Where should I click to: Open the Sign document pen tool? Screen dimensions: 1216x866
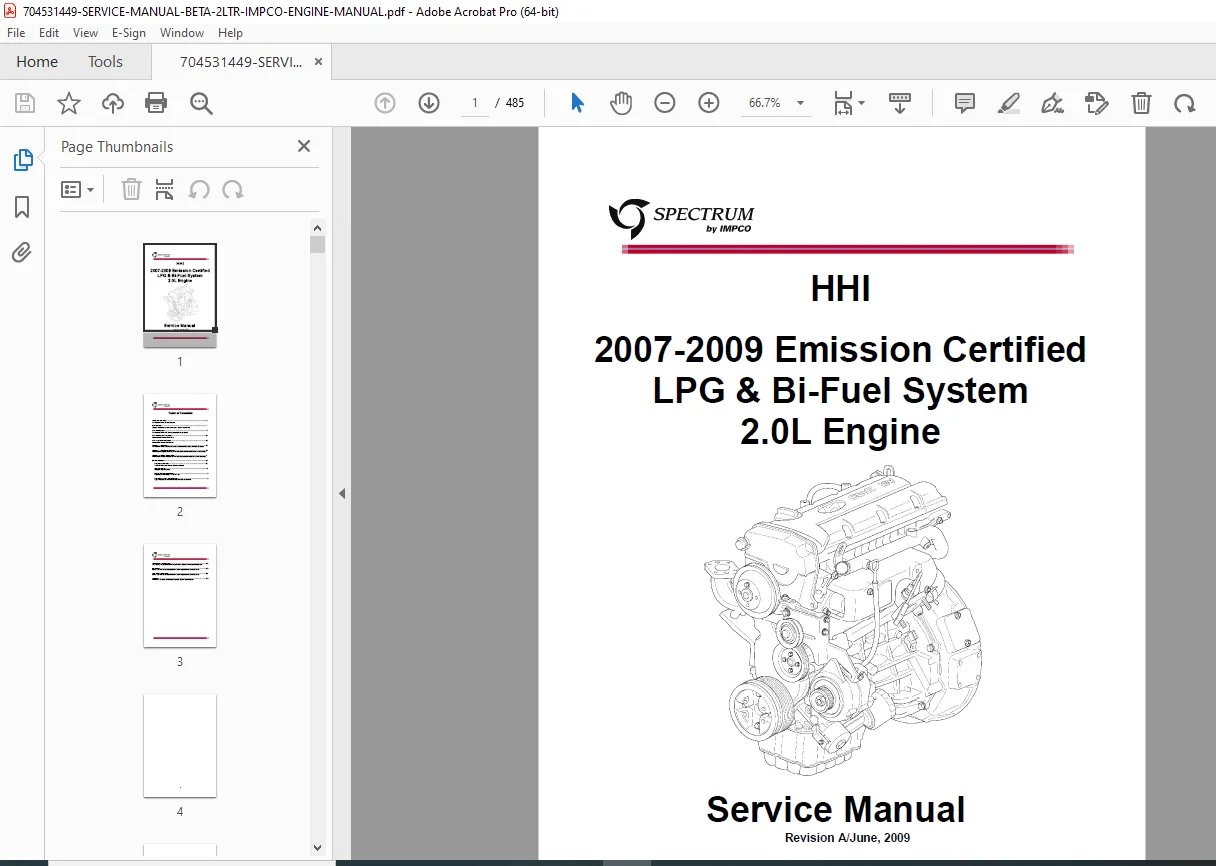[x=1052, y=103]
